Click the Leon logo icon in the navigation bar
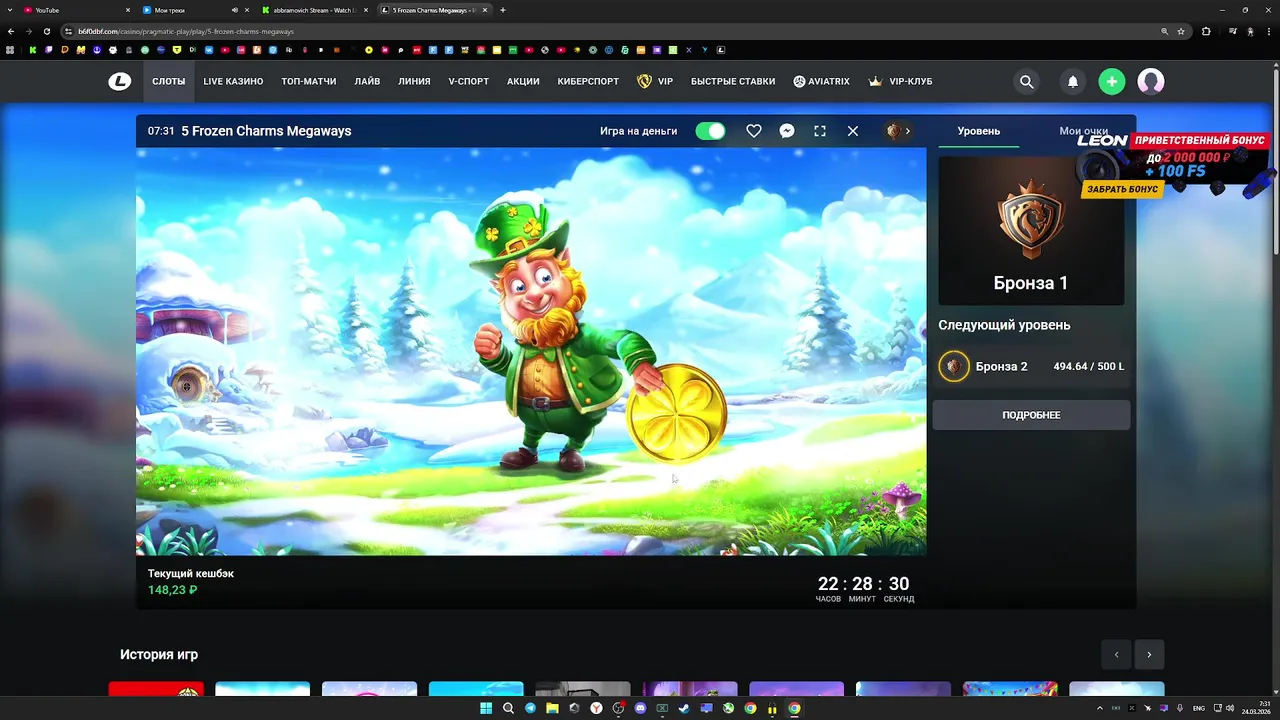 (x=120, y=81)
